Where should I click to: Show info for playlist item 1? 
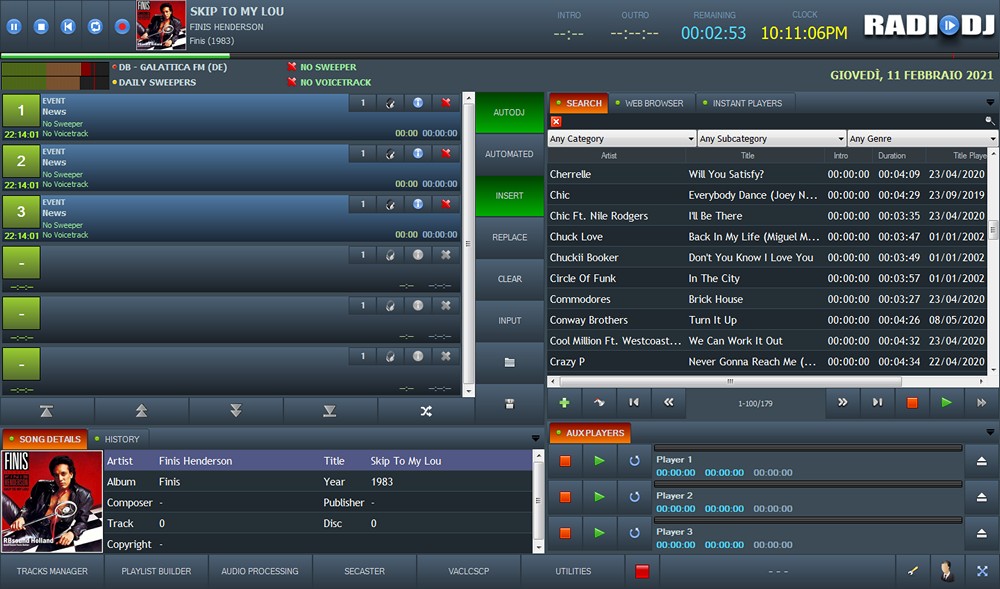pyautogui.click(x=418, y=103)
